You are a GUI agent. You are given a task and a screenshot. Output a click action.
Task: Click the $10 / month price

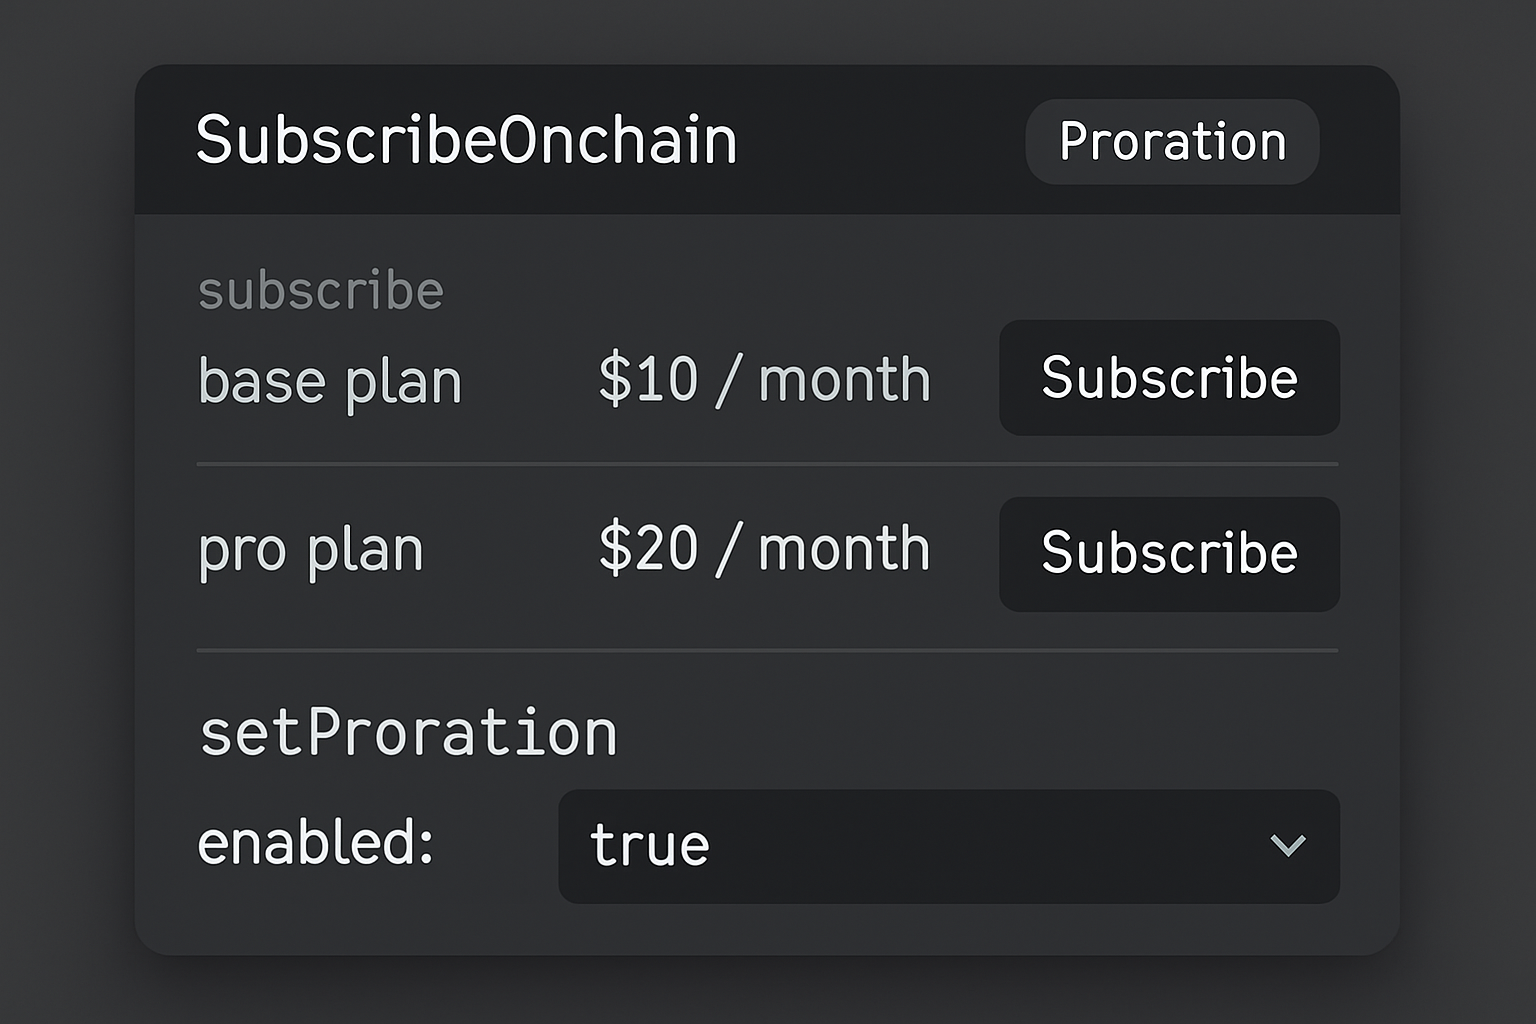pos(764,378)
